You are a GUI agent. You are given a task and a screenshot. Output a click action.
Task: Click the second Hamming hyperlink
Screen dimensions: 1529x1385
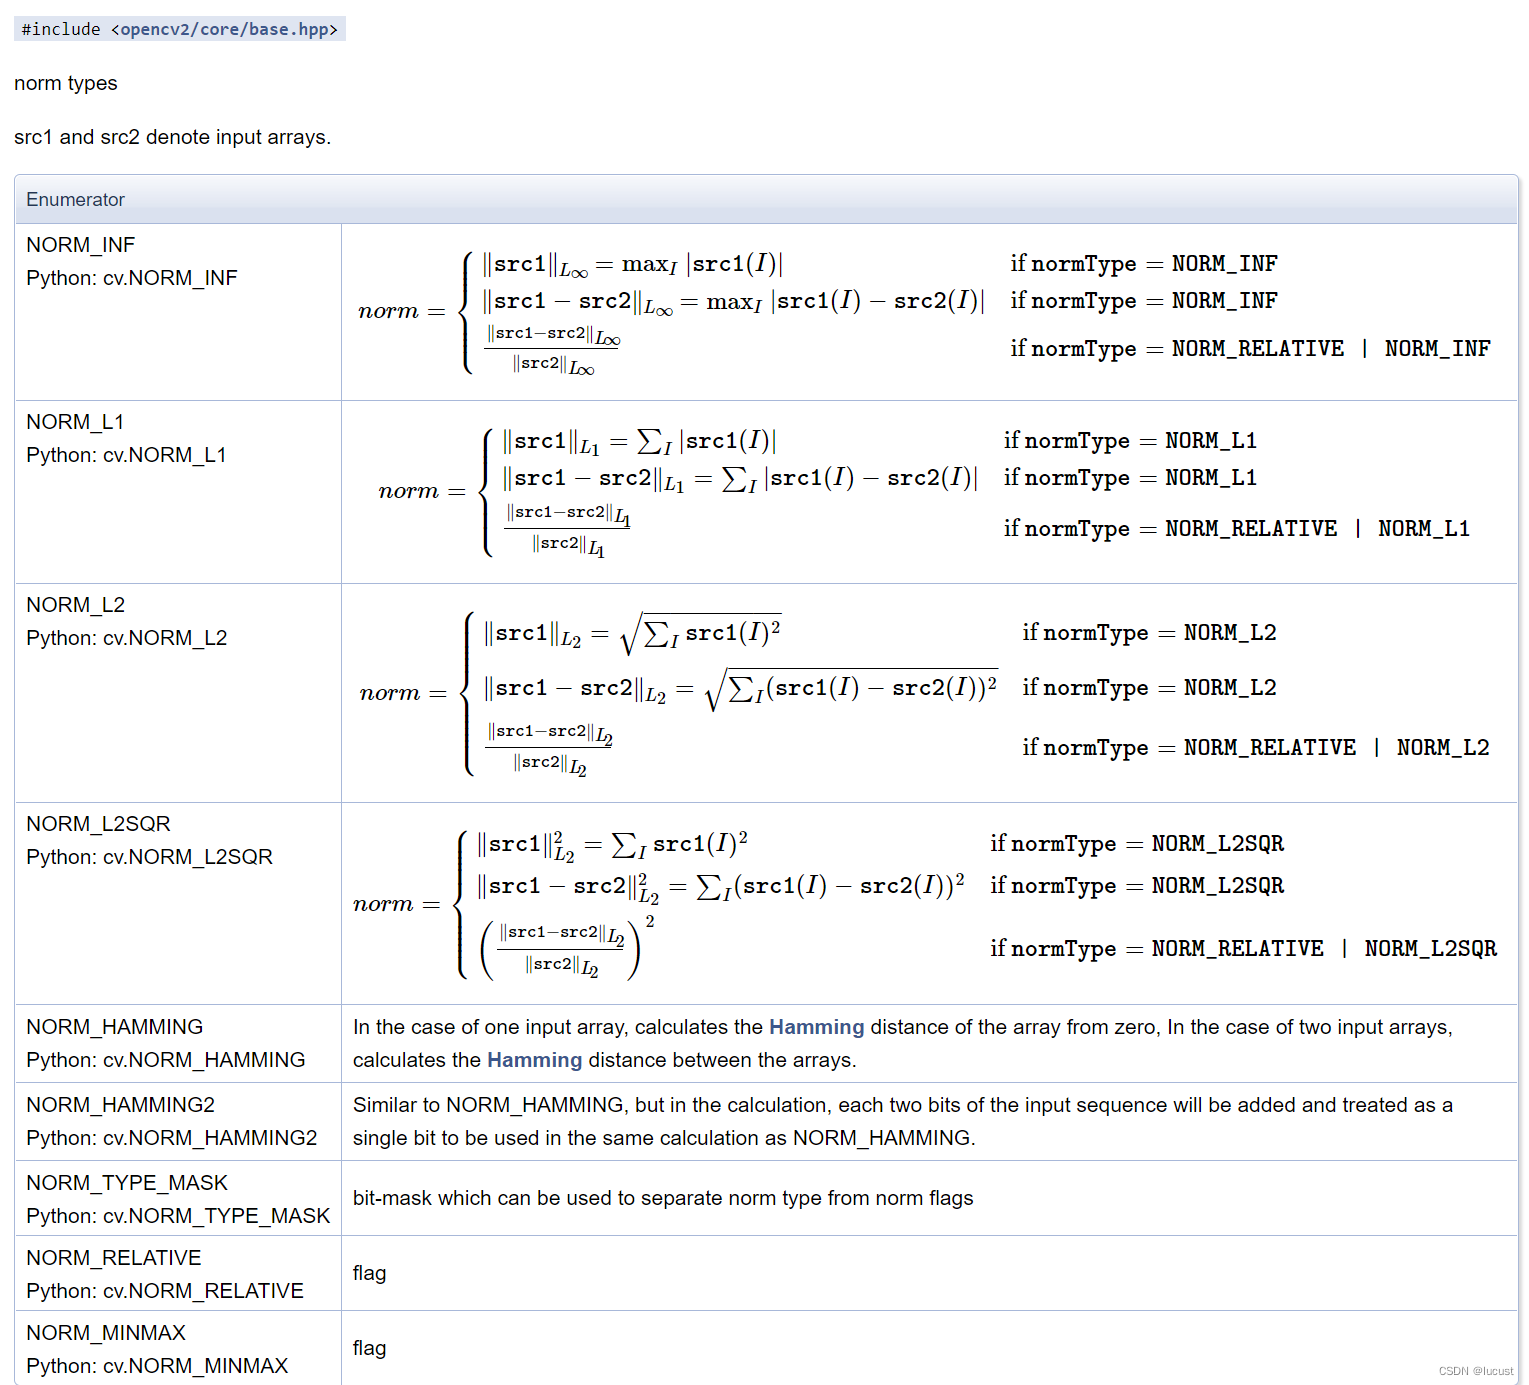534,1060
